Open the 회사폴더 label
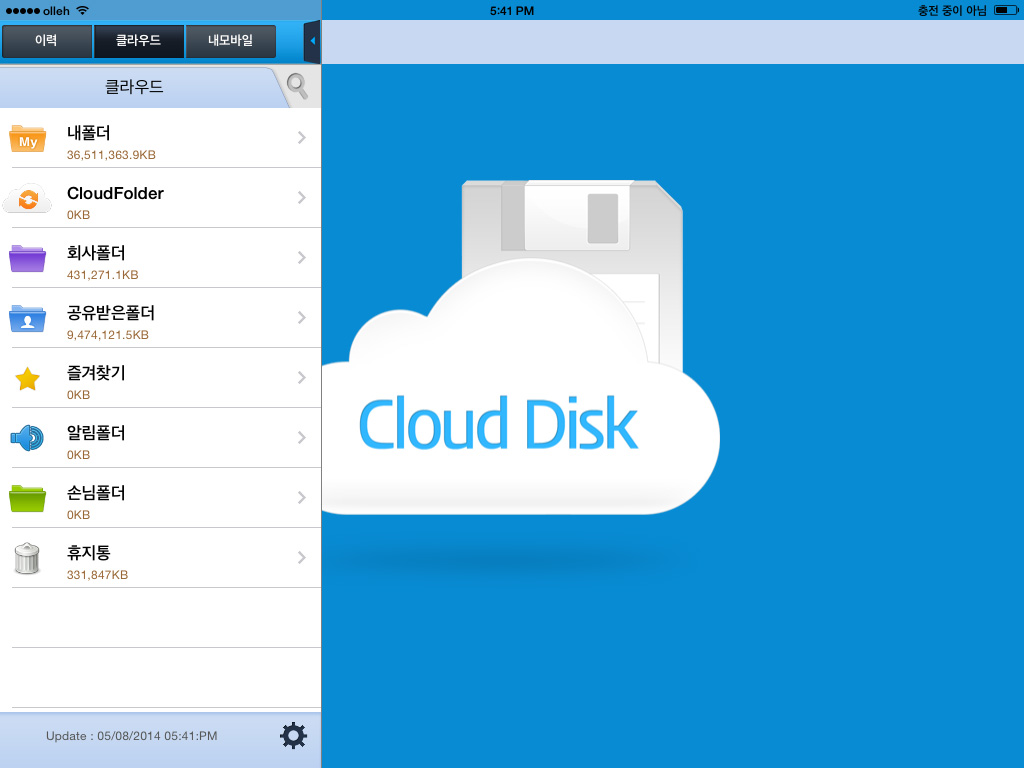1024x768 pixels. click(x=96, y=253)
